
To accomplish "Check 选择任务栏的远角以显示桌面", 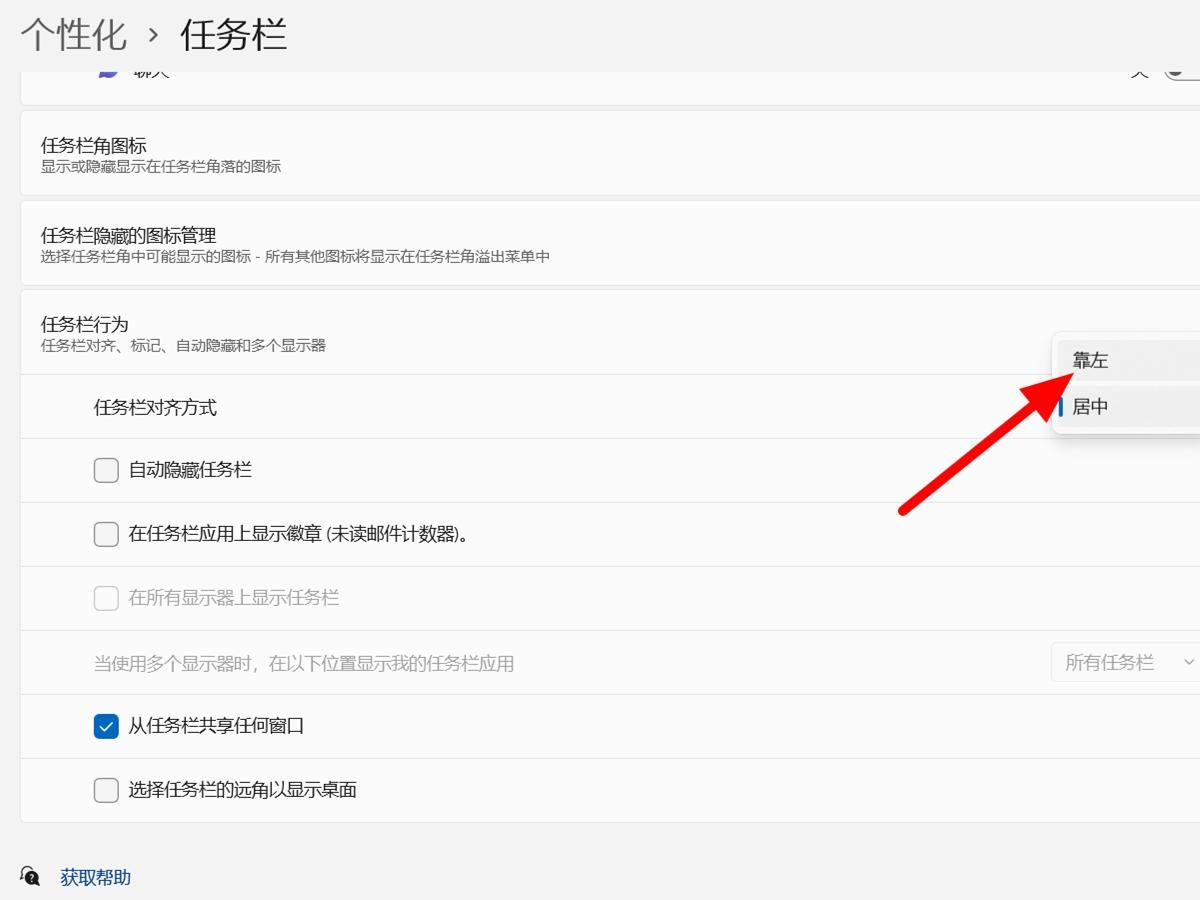I will click(x=106, y=790).
